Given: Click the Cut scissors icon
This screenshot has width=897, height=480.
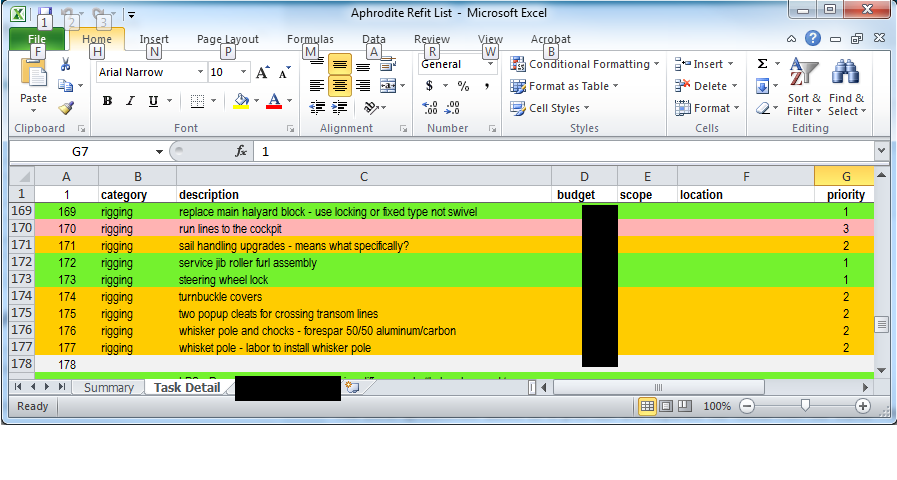Looking at the screenshot, I should point(66,64).
